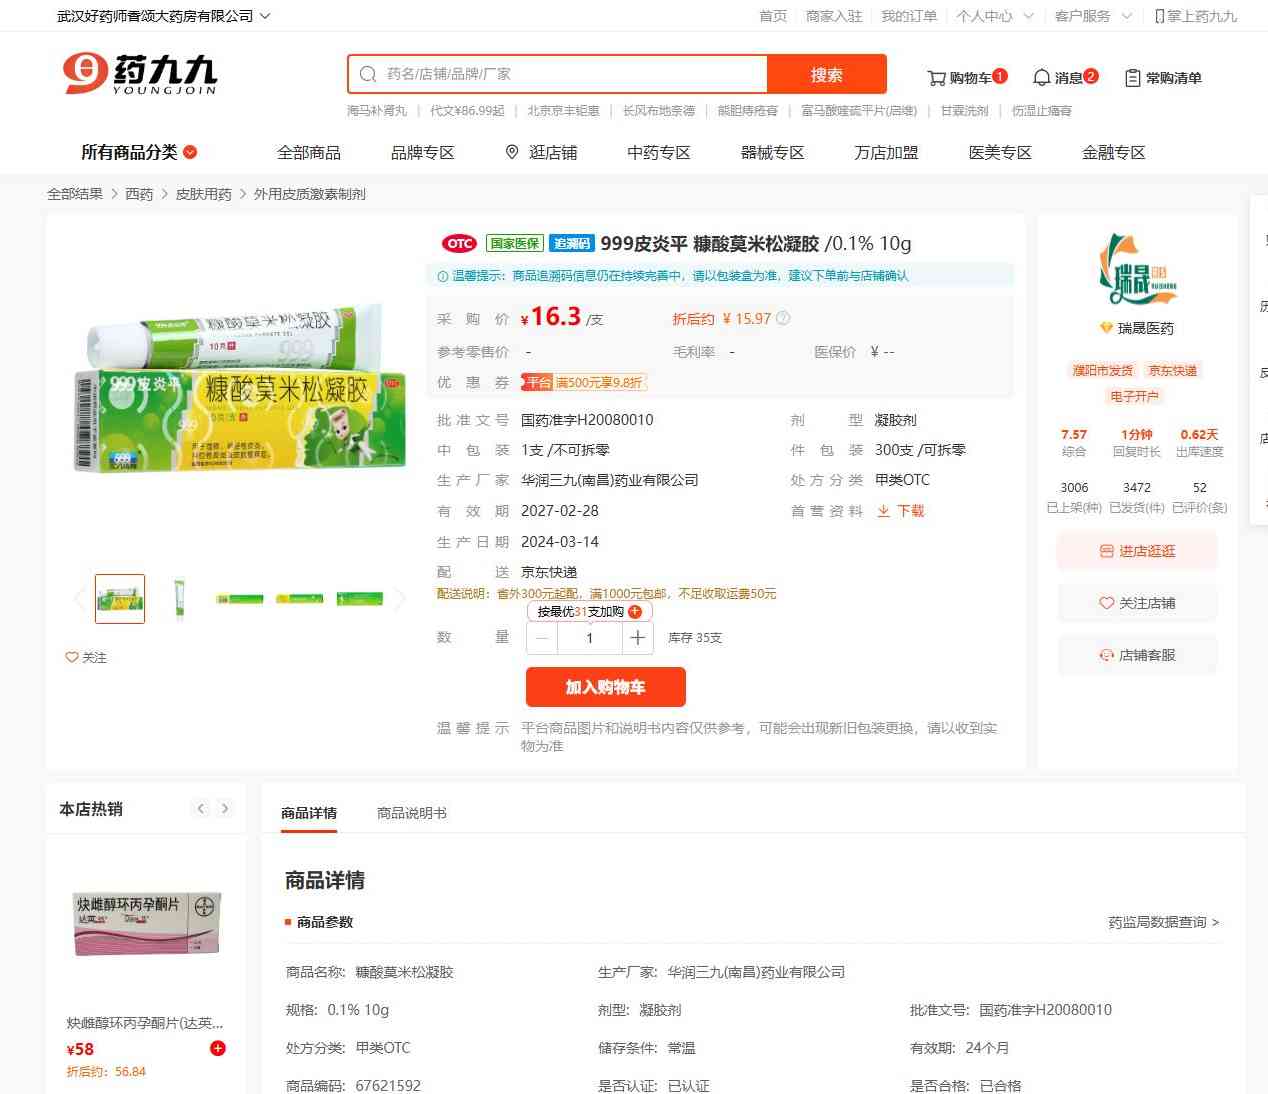The image size is (1268, 1094).
Task: Open the shopping cart icon
Action: [x=936, y=78]
